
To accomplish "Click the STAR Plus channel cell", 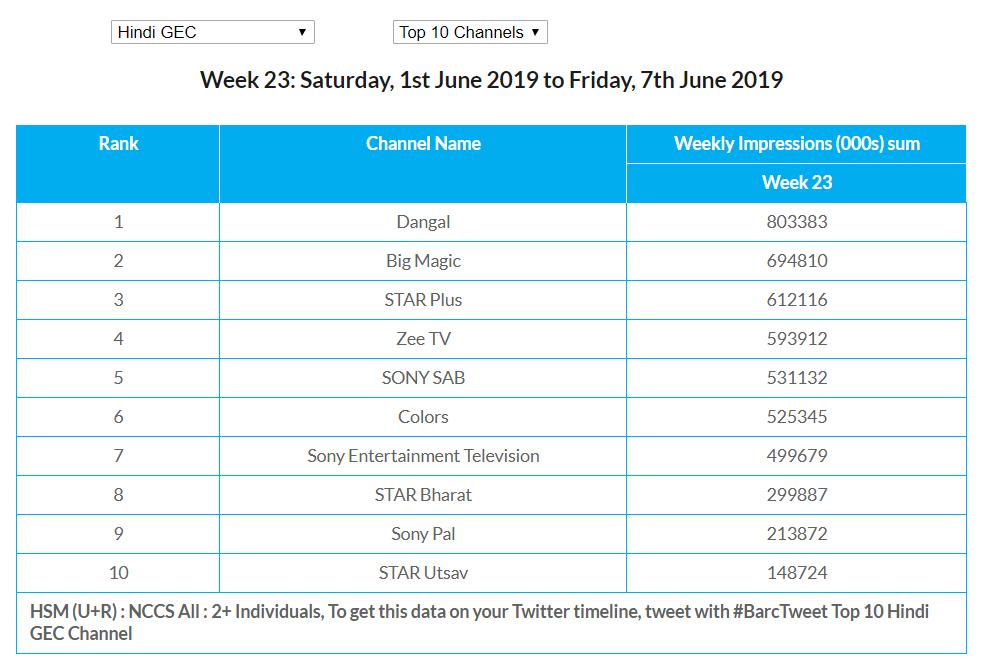I will coord(423,300).
